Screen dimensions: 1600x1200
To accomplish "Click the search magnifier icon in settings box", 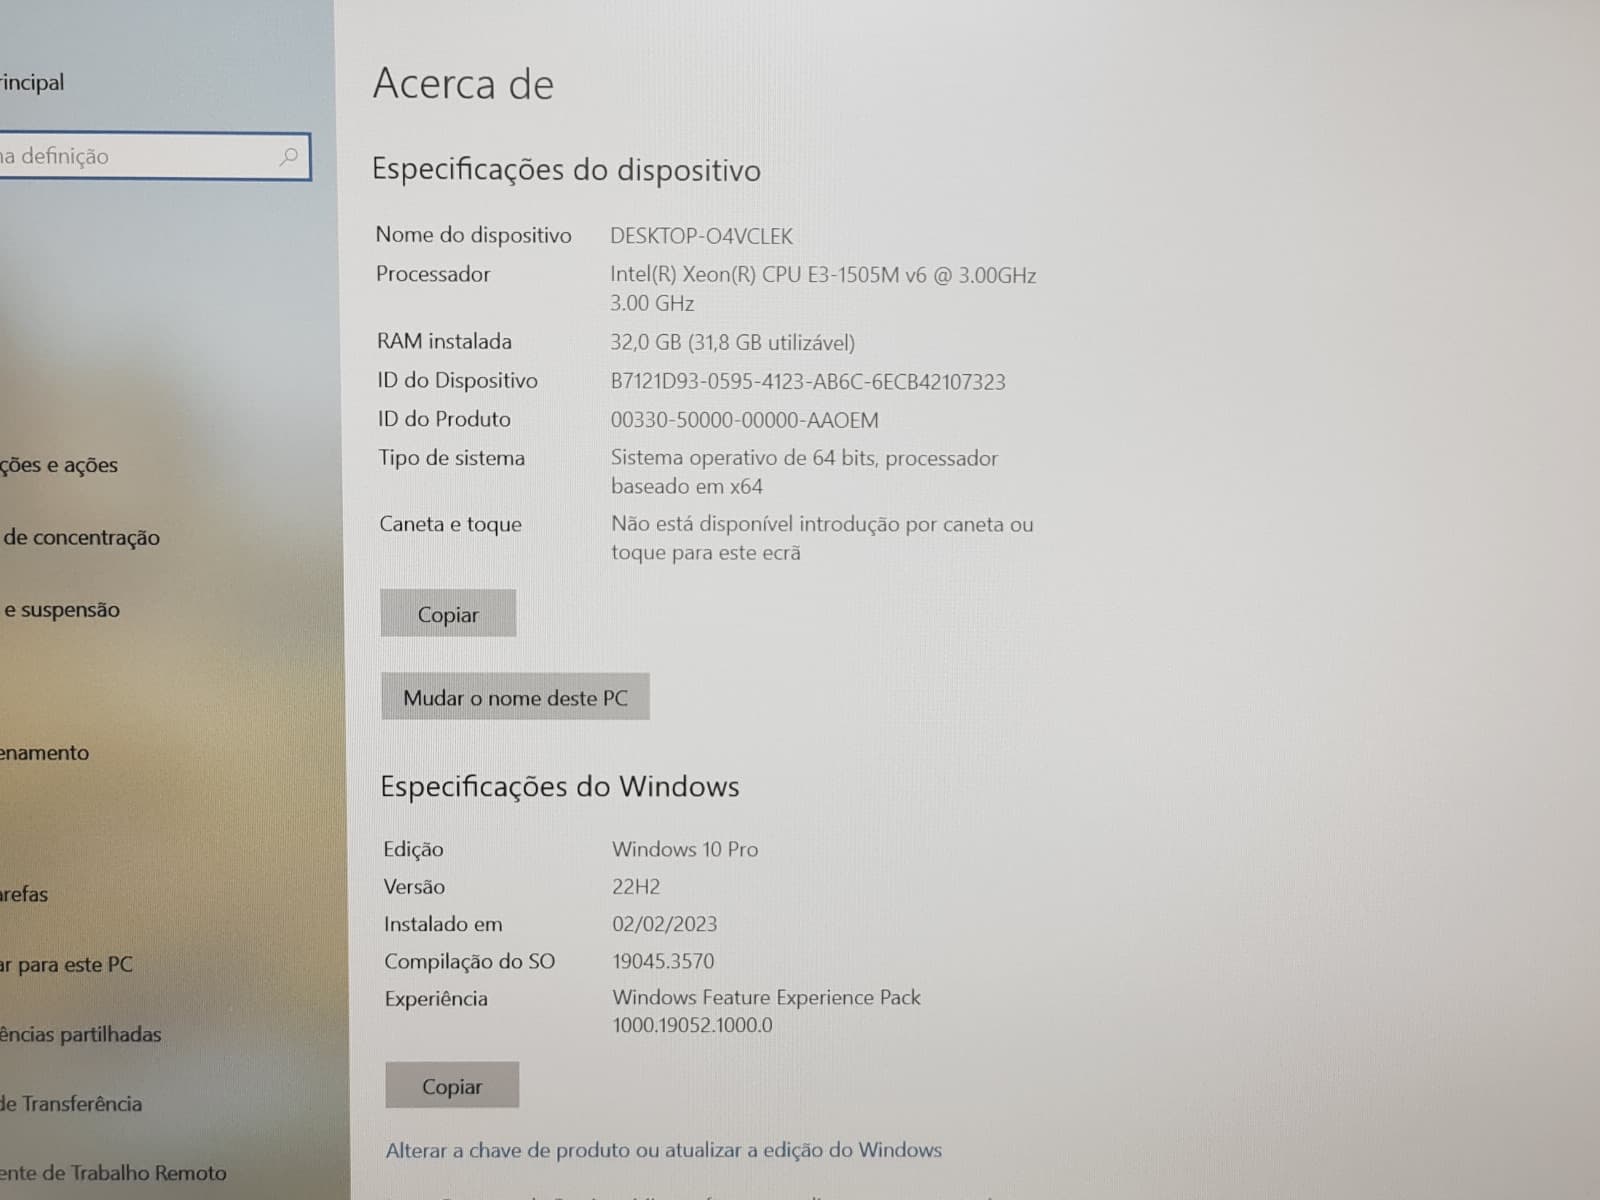I will [x=289, y=156].
